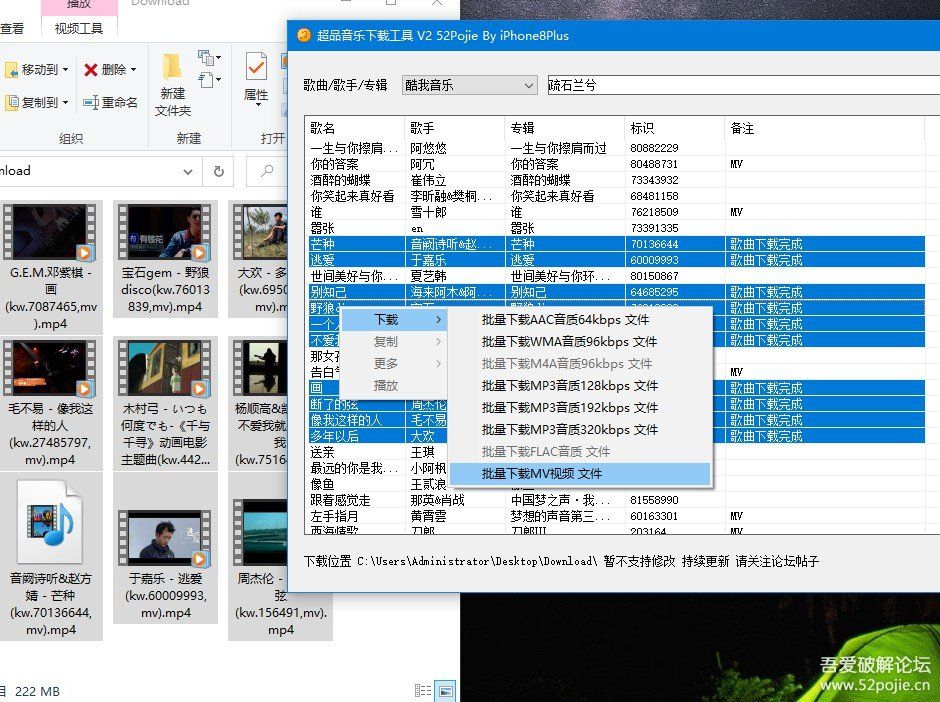The image size is (940, 702).
Task: Open video thumbnail 宝石gem - 野狼disco
Action: [x=165, y=233]
